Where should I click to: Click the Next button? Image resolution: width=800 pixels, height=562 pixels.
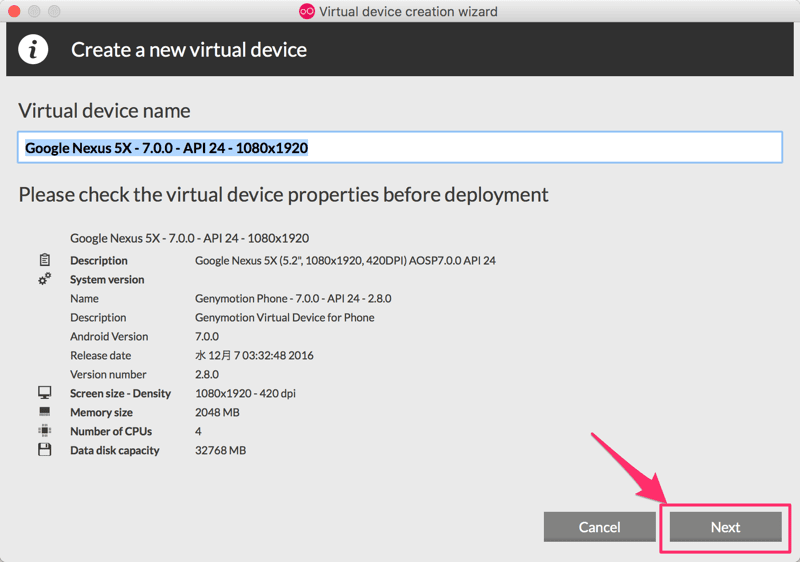click(x=726, y=527)
